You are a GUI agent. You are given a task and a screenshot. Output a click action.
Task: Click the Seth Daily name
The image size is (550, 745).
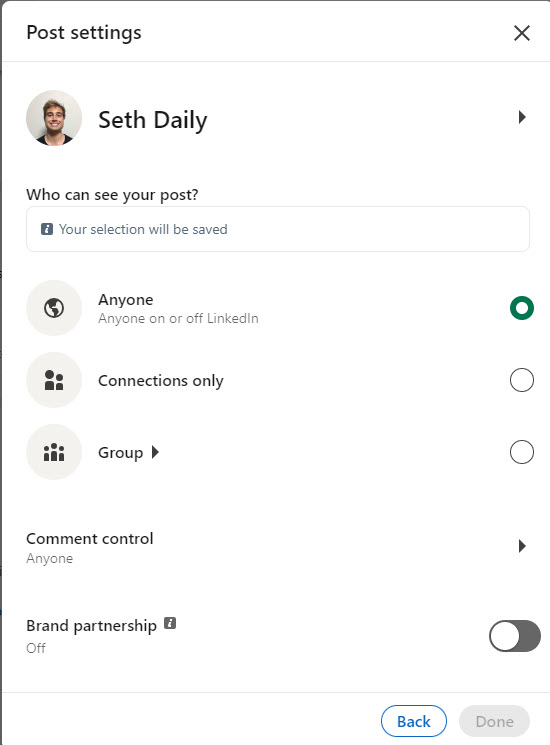tap(152, 120)
